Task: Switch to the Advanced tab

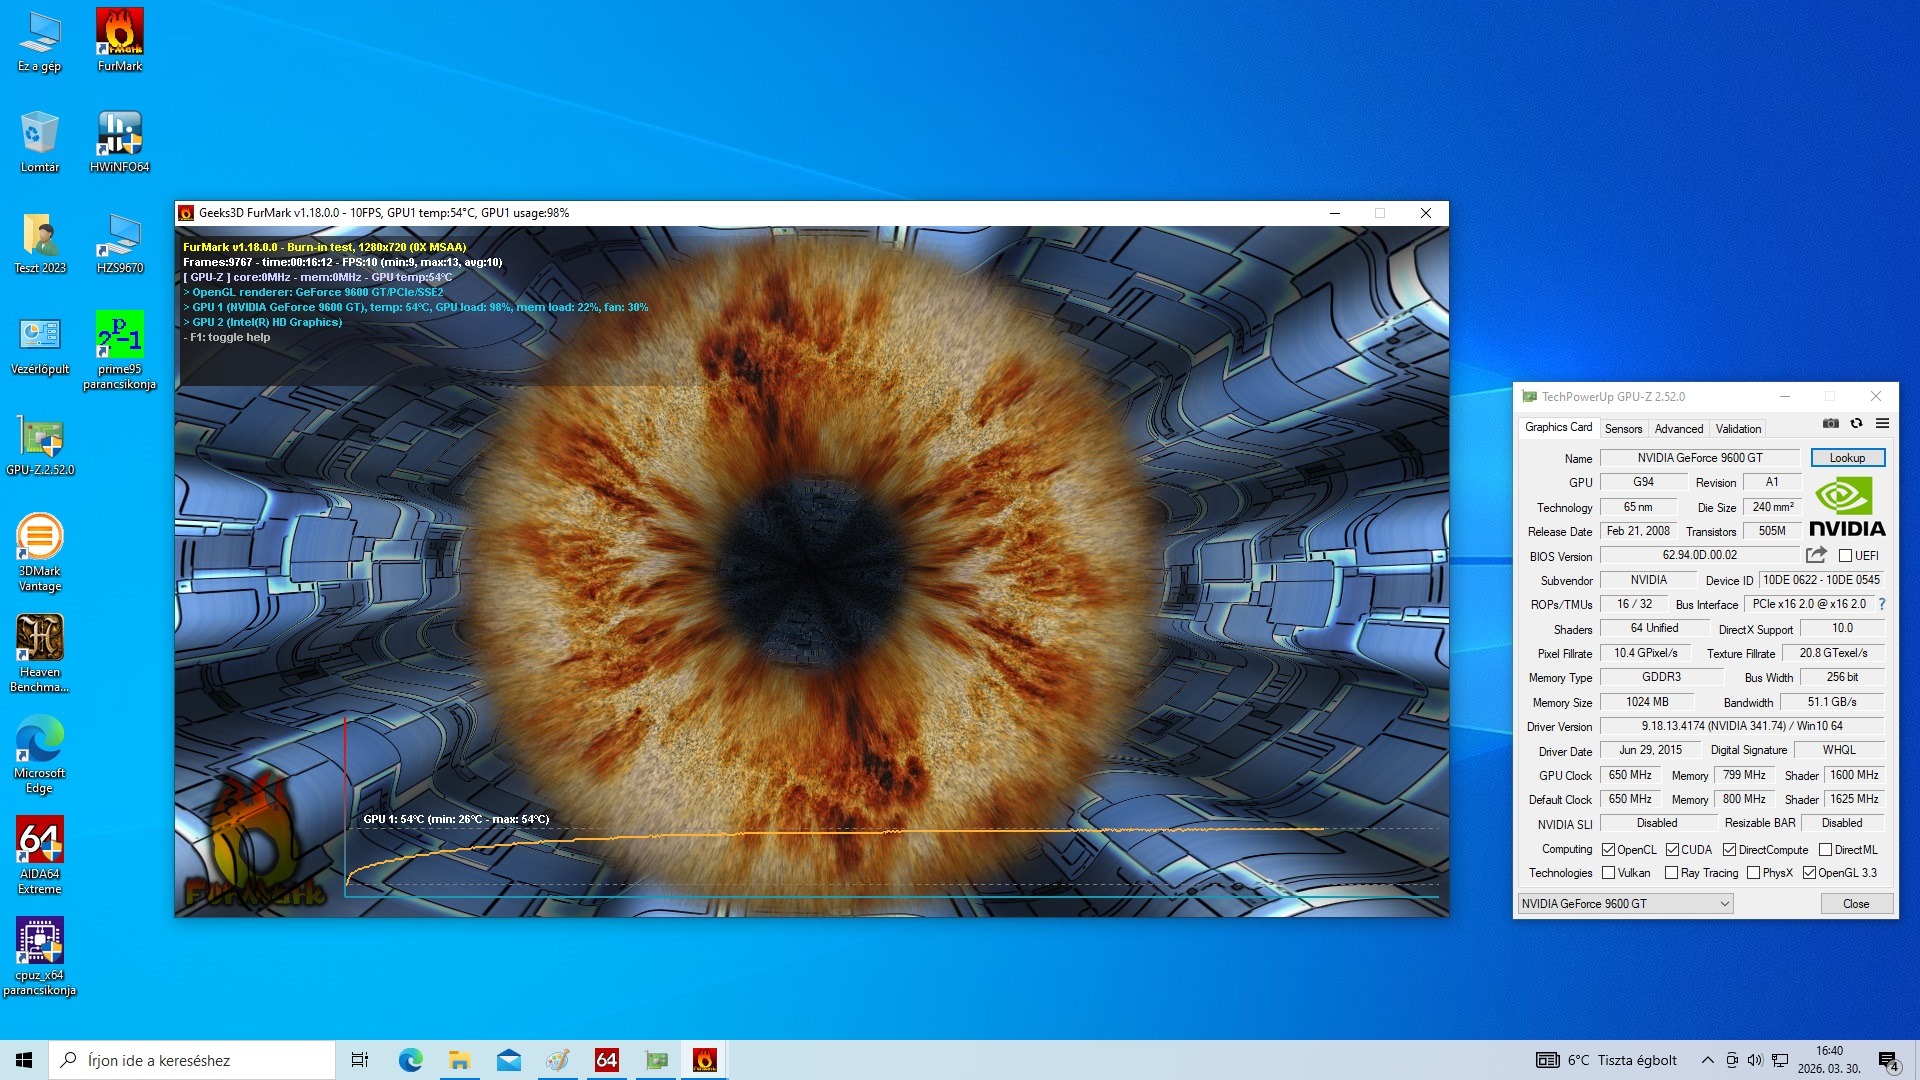Action: tap(1678, 429)
